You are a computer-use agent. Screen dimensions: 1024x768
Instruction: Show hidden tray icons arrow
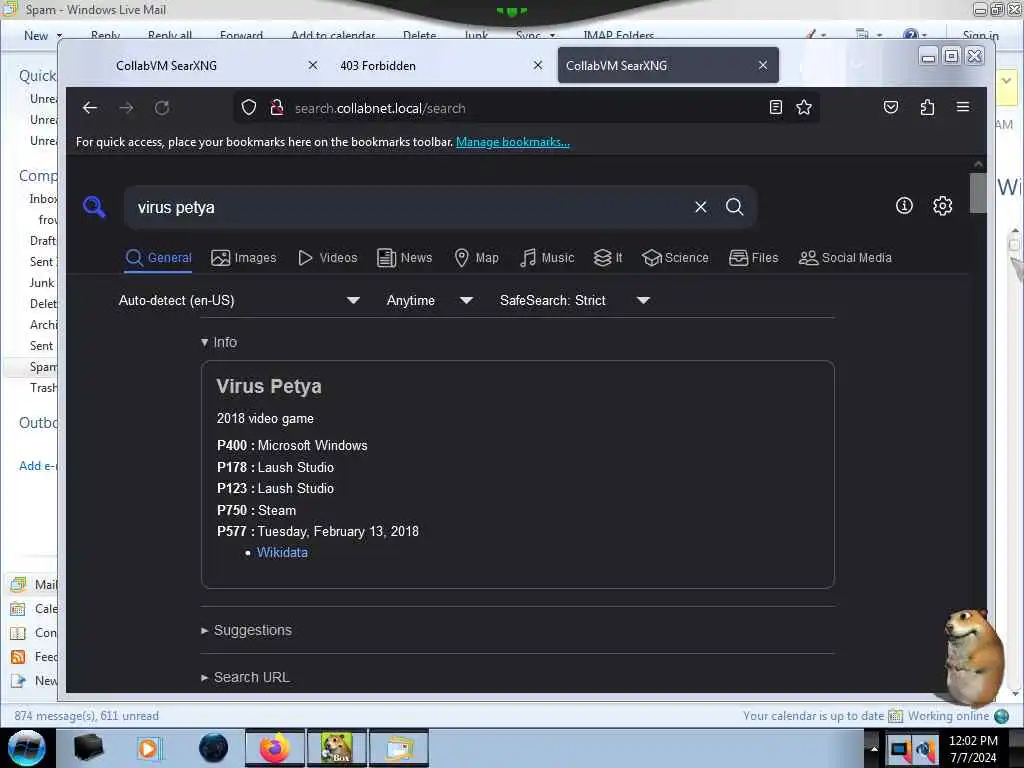[874, 748]
